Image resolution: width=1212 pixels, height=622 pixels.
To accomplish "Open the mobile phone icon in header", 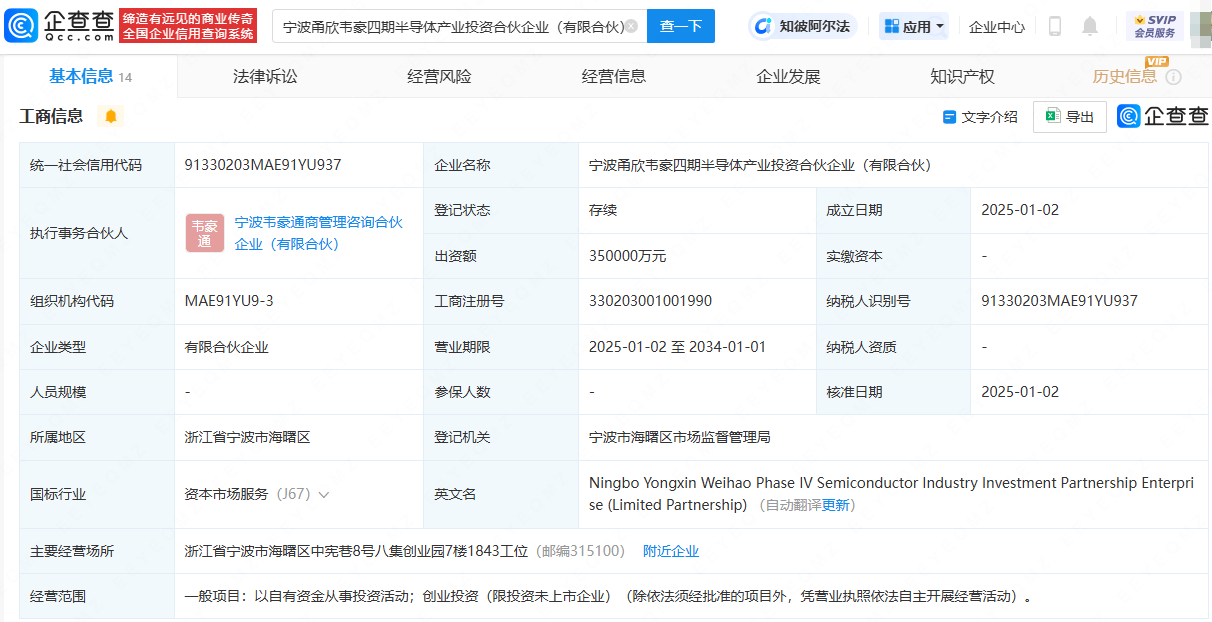I will pos(1055,26).
